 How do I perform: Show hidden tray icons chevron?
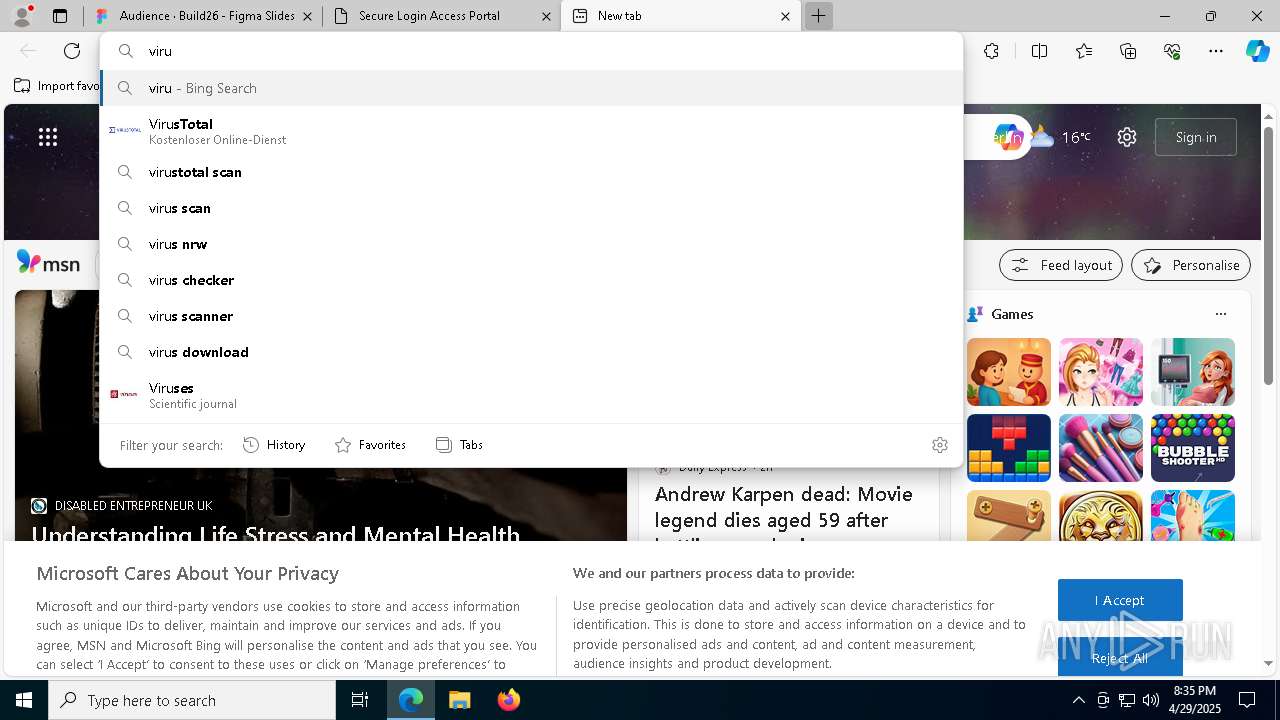click(x=1078, y=700)
